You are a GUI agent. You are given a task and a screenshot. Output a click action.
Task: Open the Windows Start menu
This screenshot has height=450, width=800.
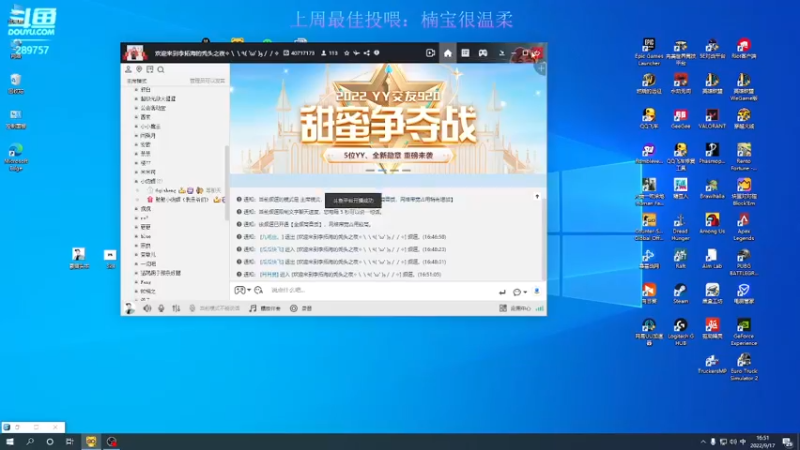click(x=10, y=441)
